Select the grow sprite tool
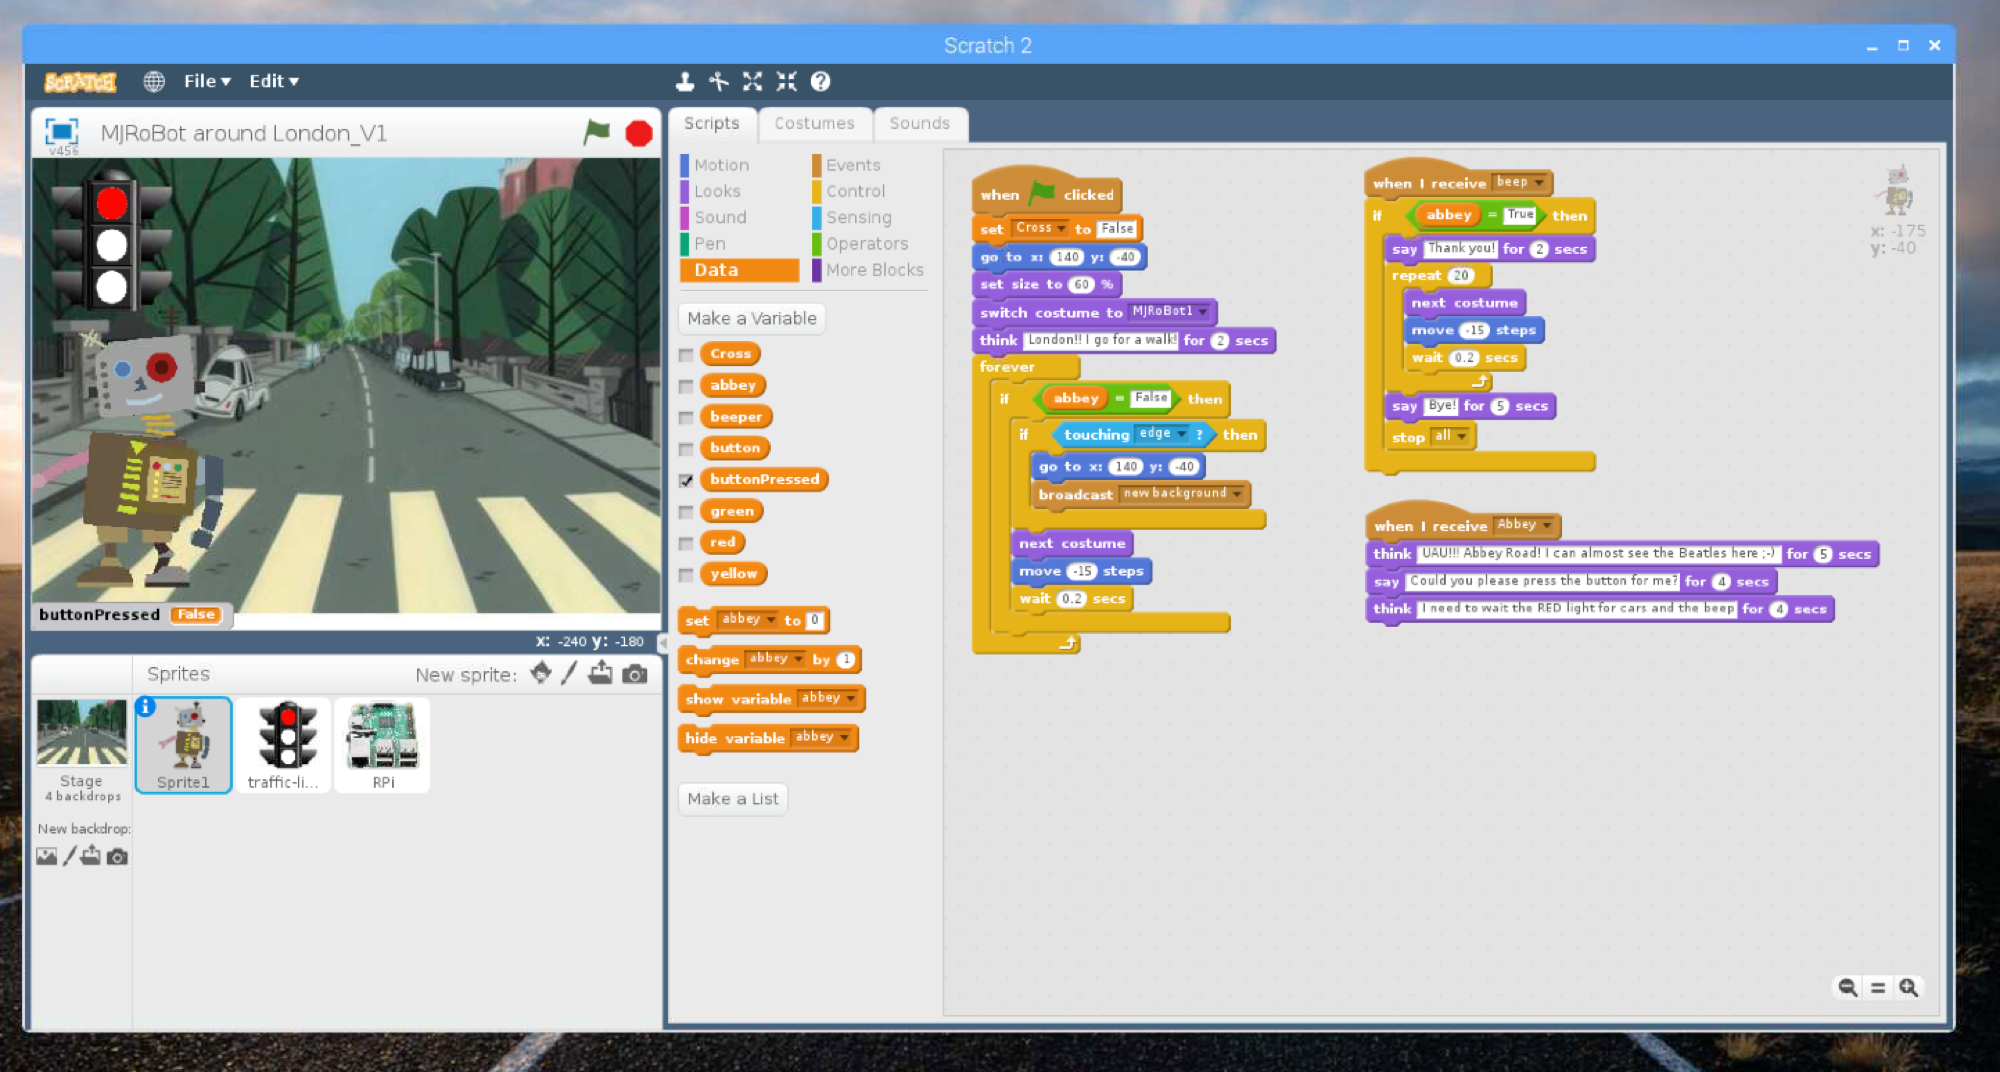Viewport: 2000px width, 1072px height. point(752,81)
